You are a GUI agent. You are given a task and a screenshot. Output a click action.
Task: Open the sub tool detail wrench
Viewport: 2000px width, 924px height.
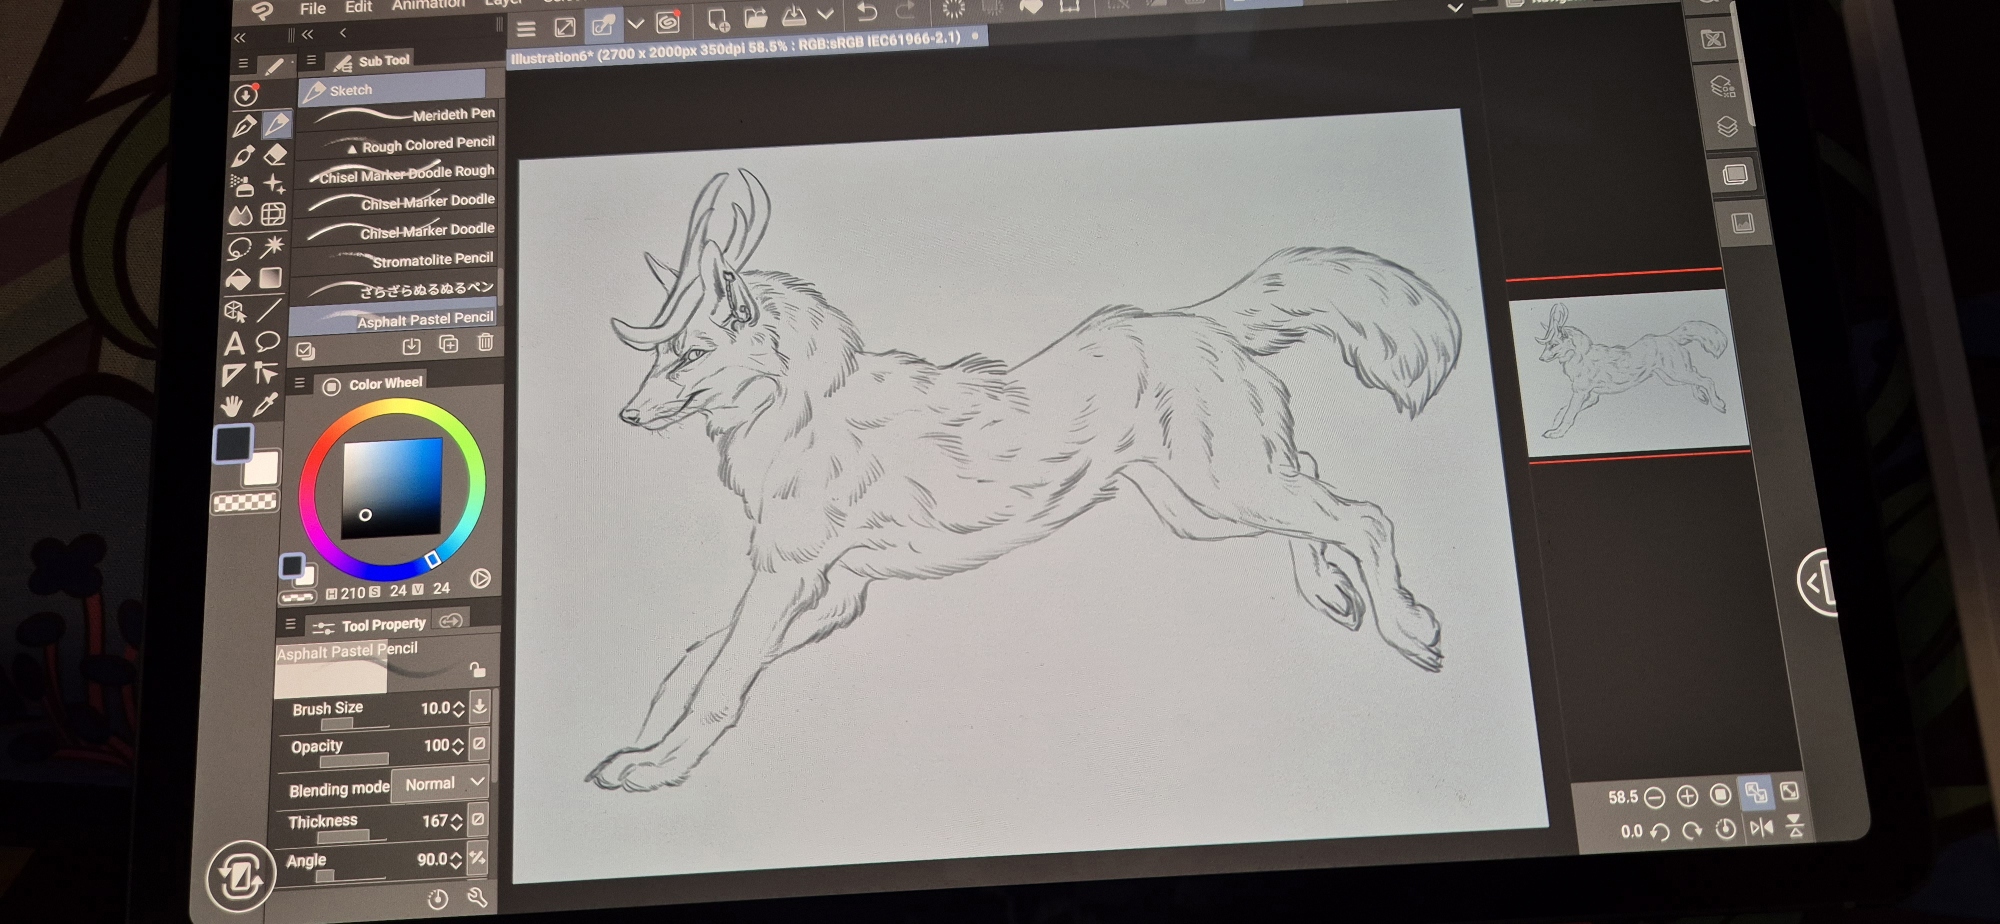click(477, 897)
